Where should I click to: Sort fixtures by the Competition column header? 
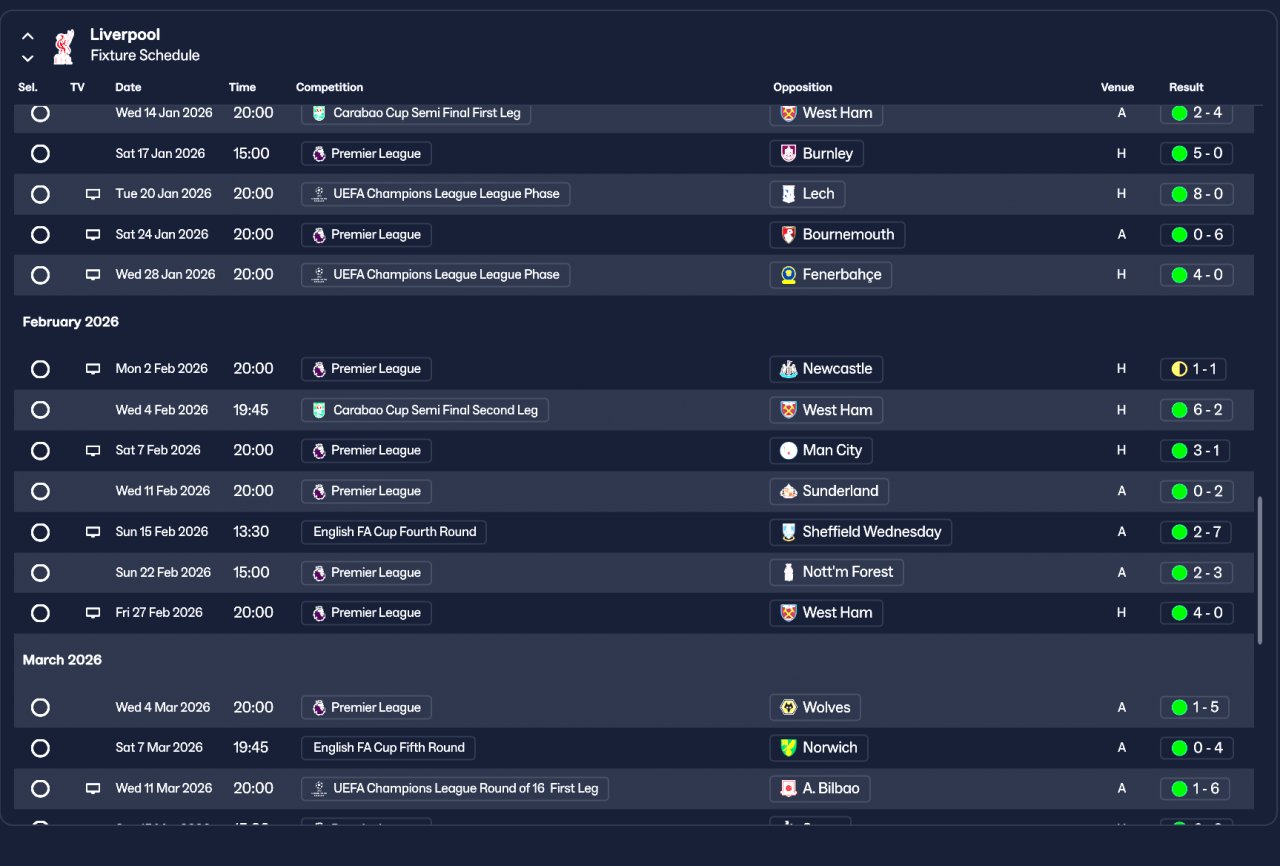tap(330, 88)
